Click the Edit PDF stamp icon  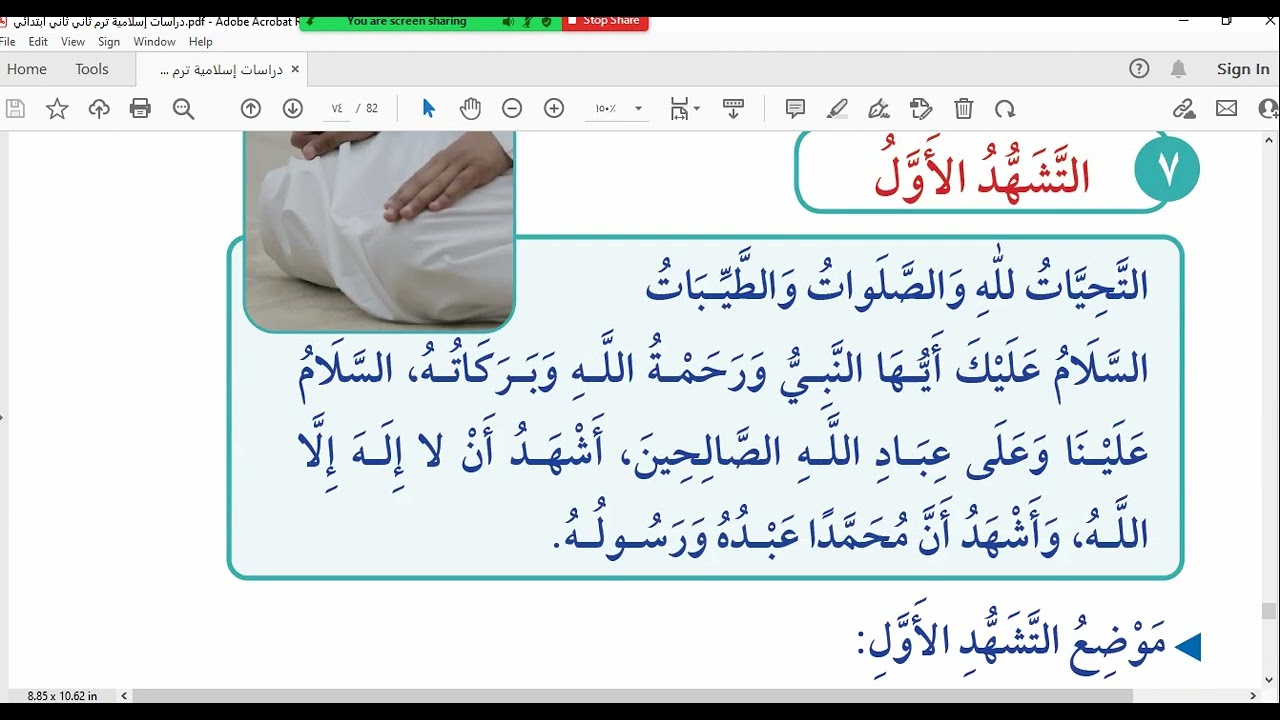point(921,109)
